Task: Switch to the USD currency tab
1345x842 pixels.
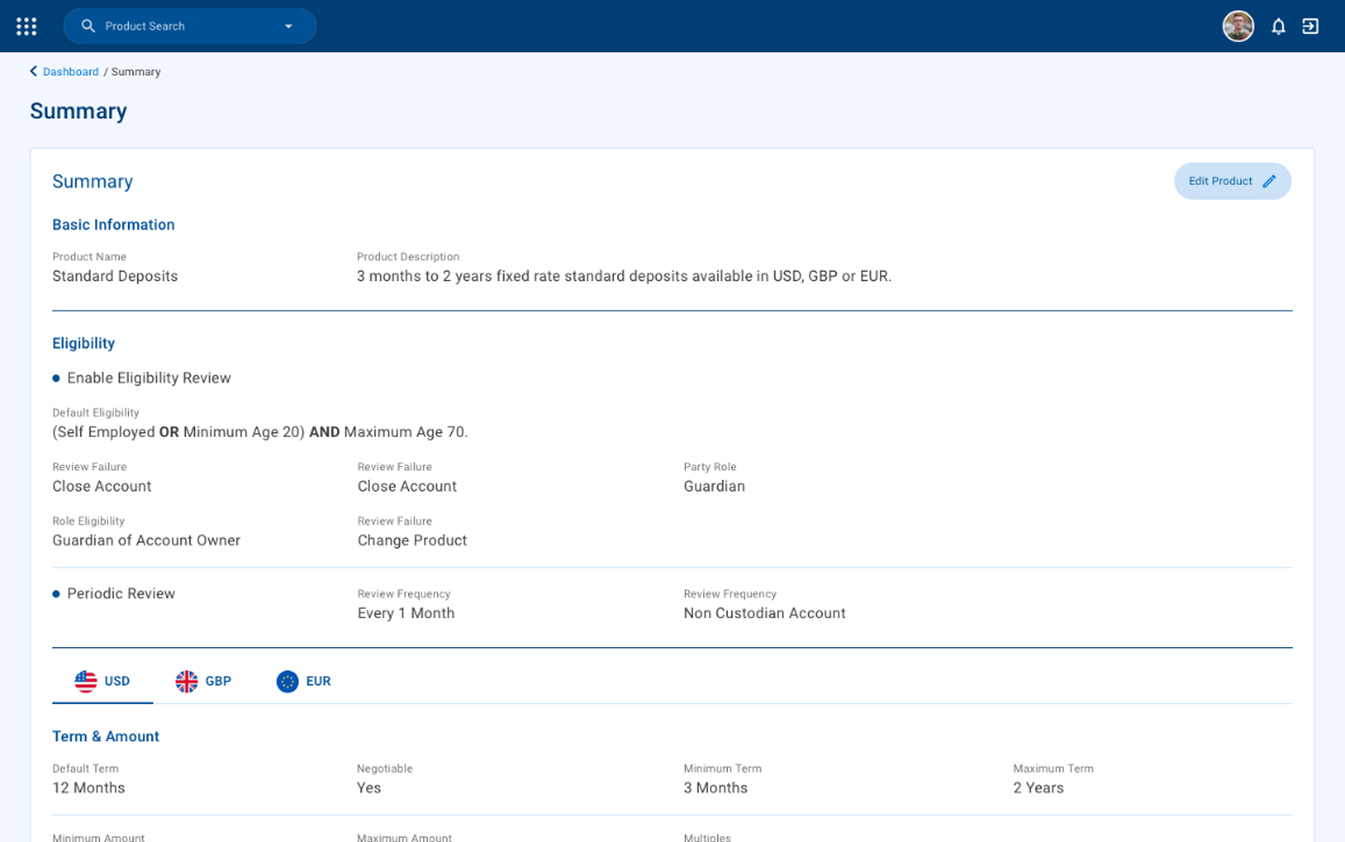Action: pos(102,681)
